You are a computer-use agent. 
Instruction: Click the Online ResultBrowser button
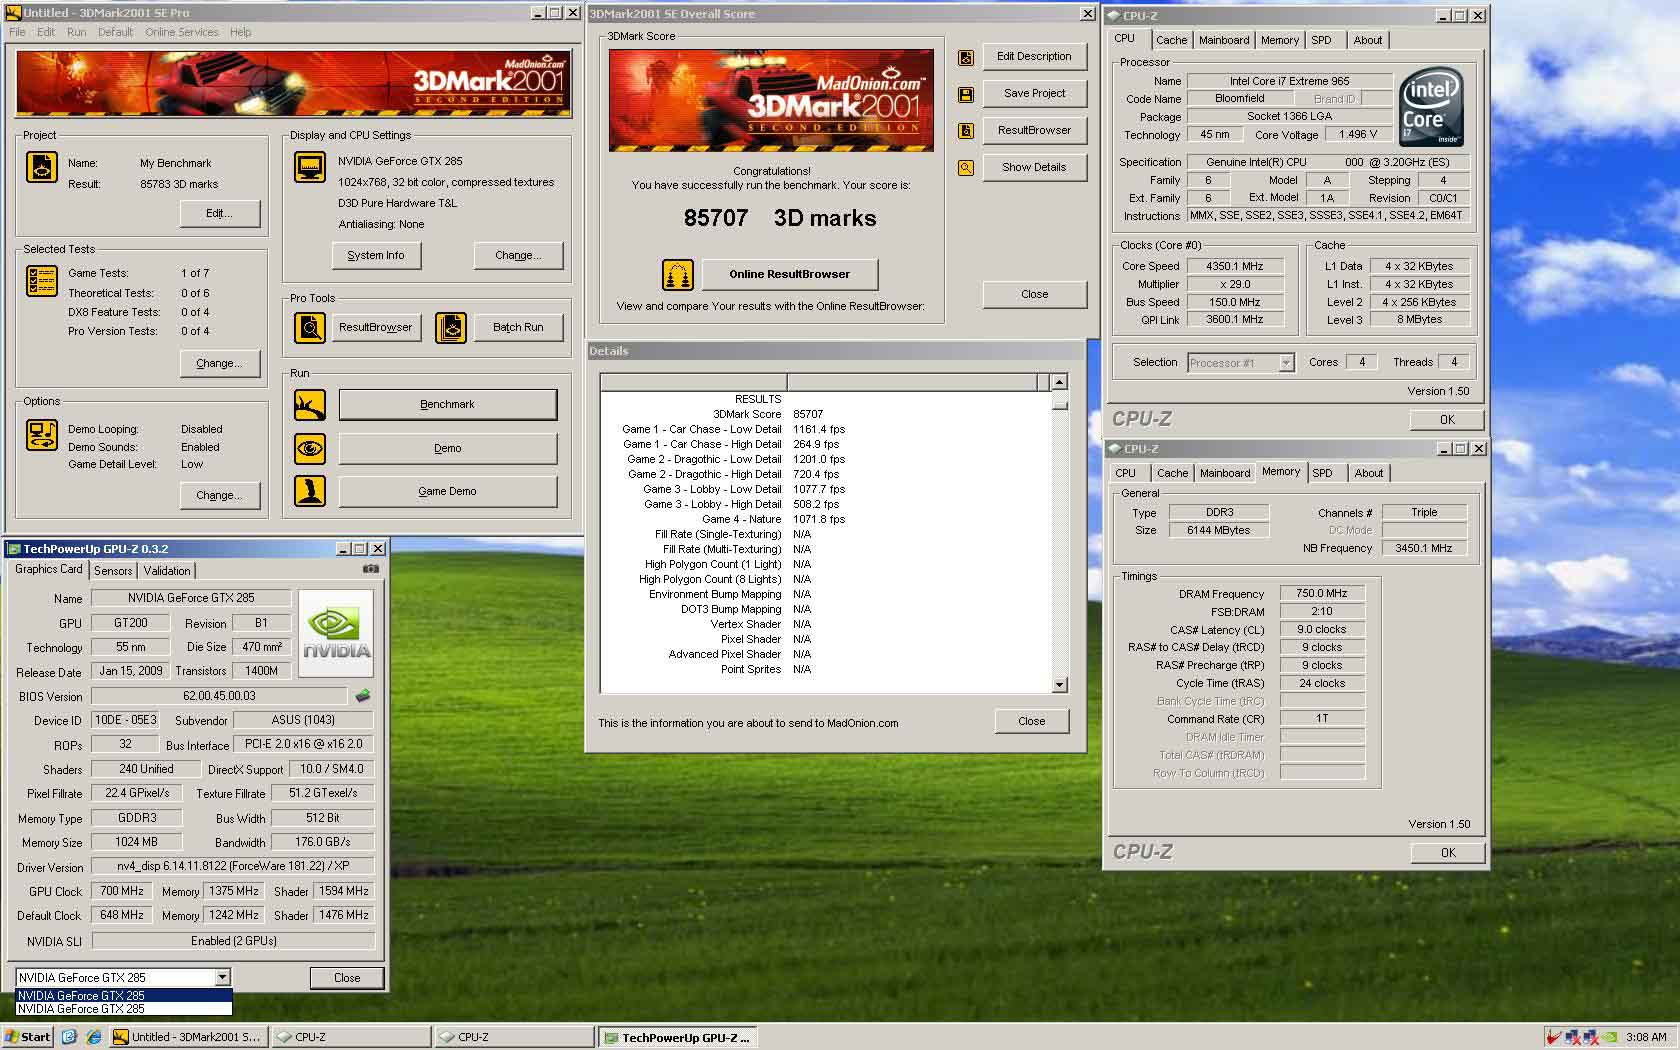click(x=789, y=274)
